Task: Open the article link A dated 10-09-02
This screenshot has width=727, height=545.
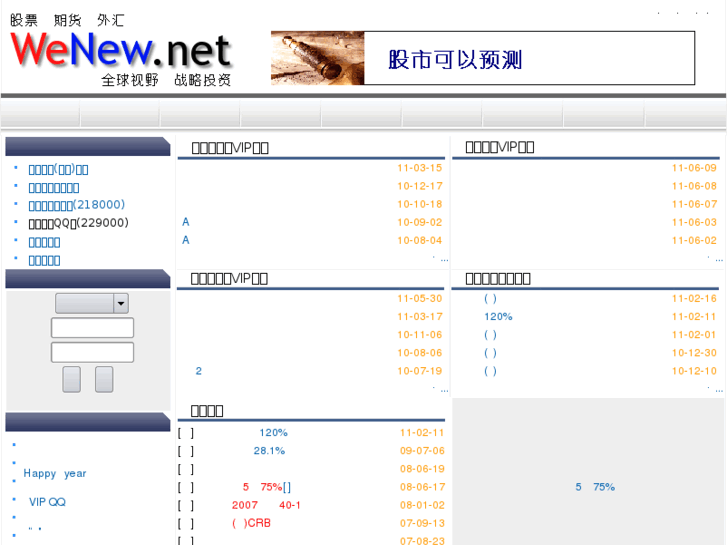Action: [185, 222]
